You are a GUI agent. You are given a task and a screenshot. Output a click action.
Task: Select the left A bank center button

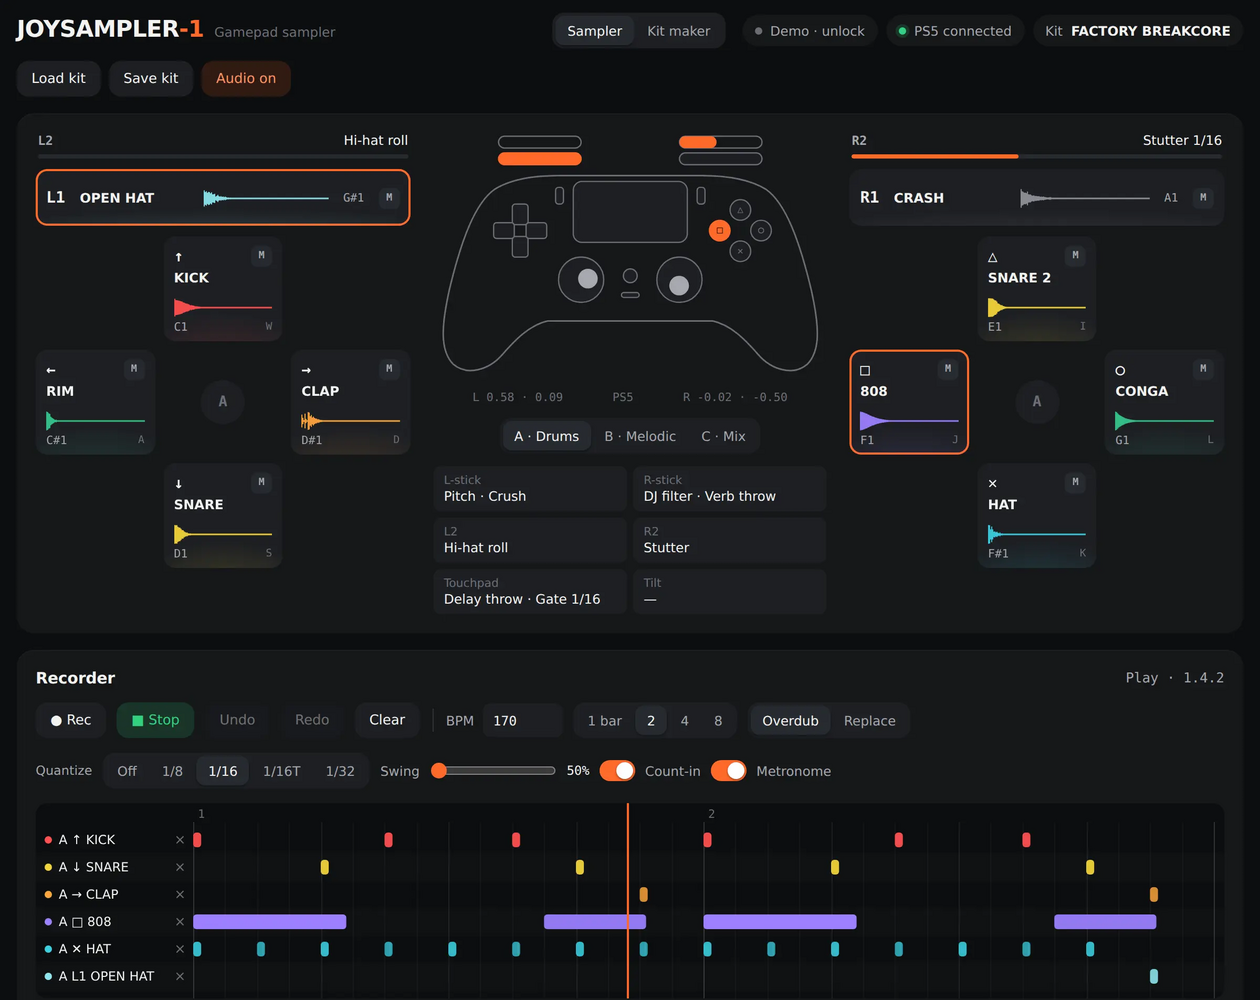[x=223, y=401]
